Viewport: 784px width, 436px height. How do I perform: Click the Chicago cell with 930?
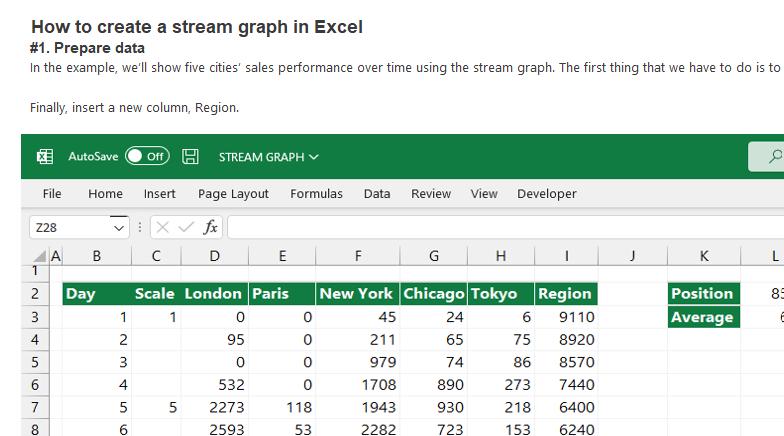point(434,407)
